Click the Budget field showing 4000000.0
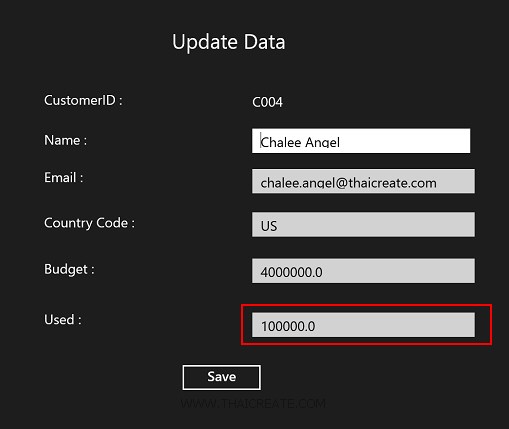 point(363,271)
